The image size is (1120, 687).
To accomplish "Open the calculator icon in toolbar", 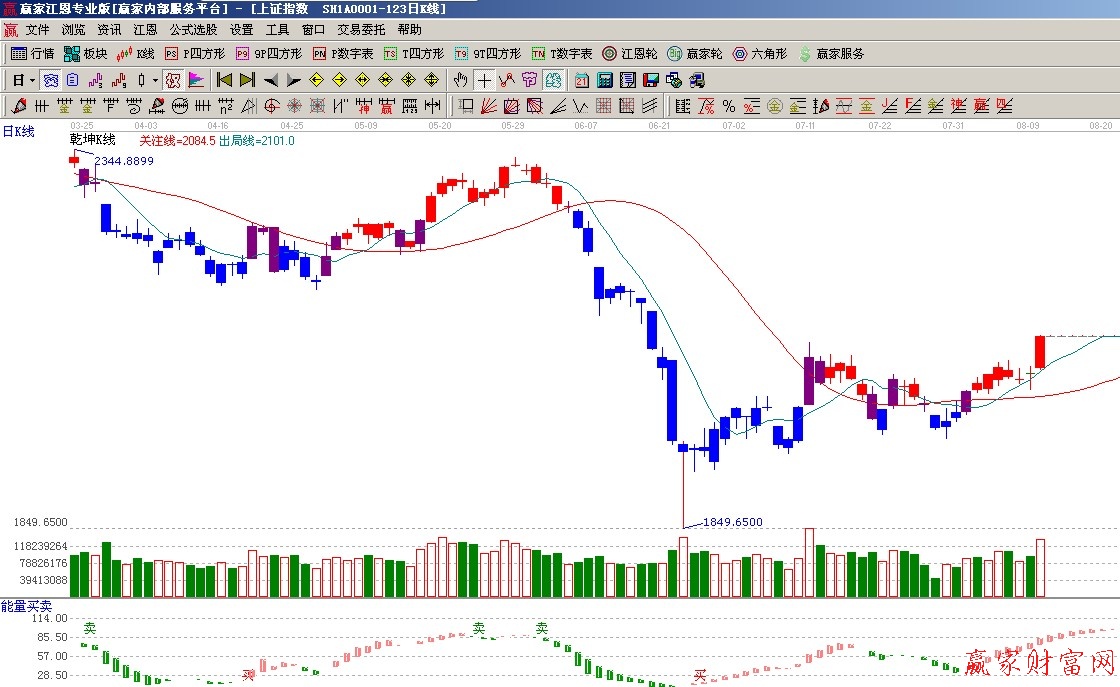I will pos(605,80).
